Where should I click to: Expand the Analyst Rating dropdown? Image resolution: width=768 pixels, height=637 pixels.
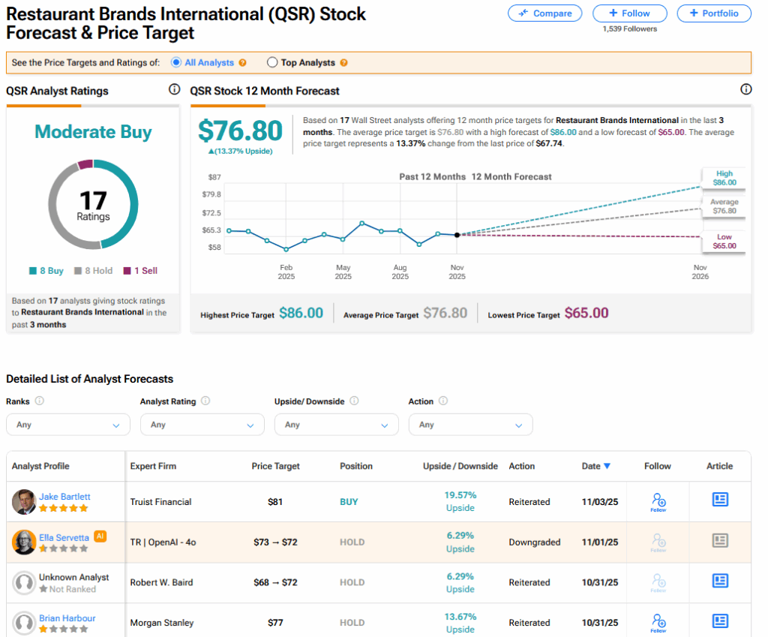202,424
